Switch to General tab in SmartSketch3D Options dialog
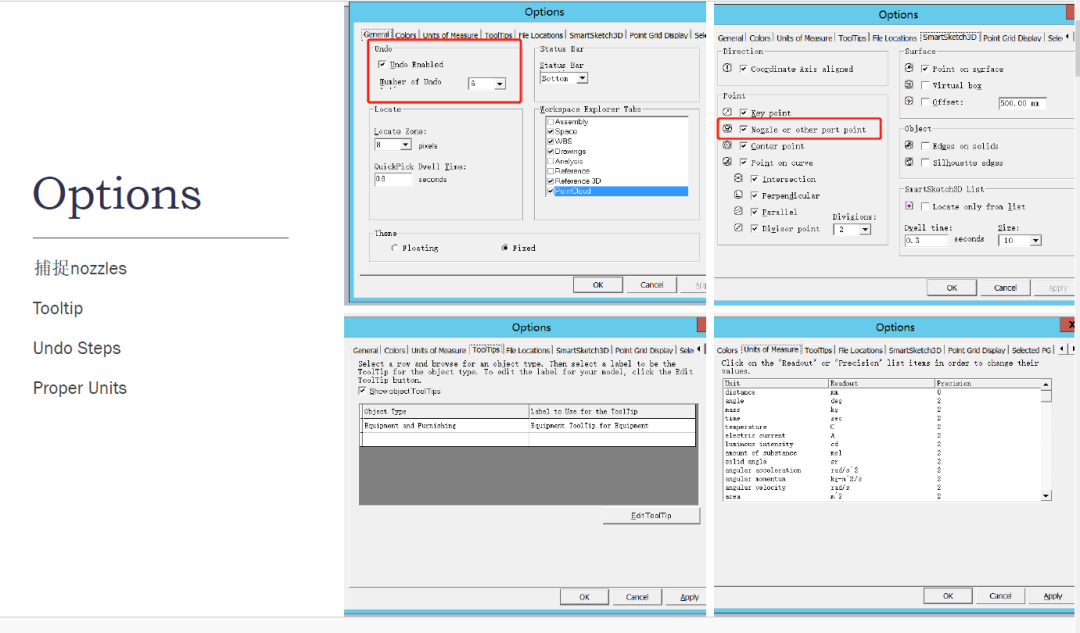This screenshot has height=633, width=1080. coord(730,38)
